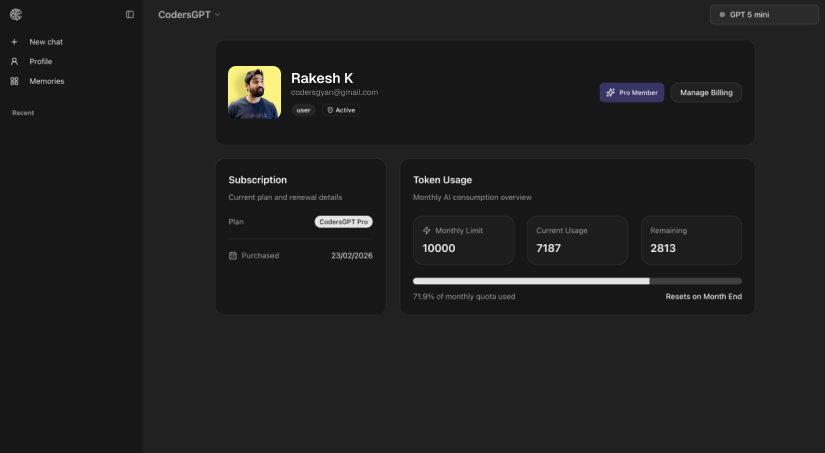Click the Rakesh K name heading

click(322, 78)
